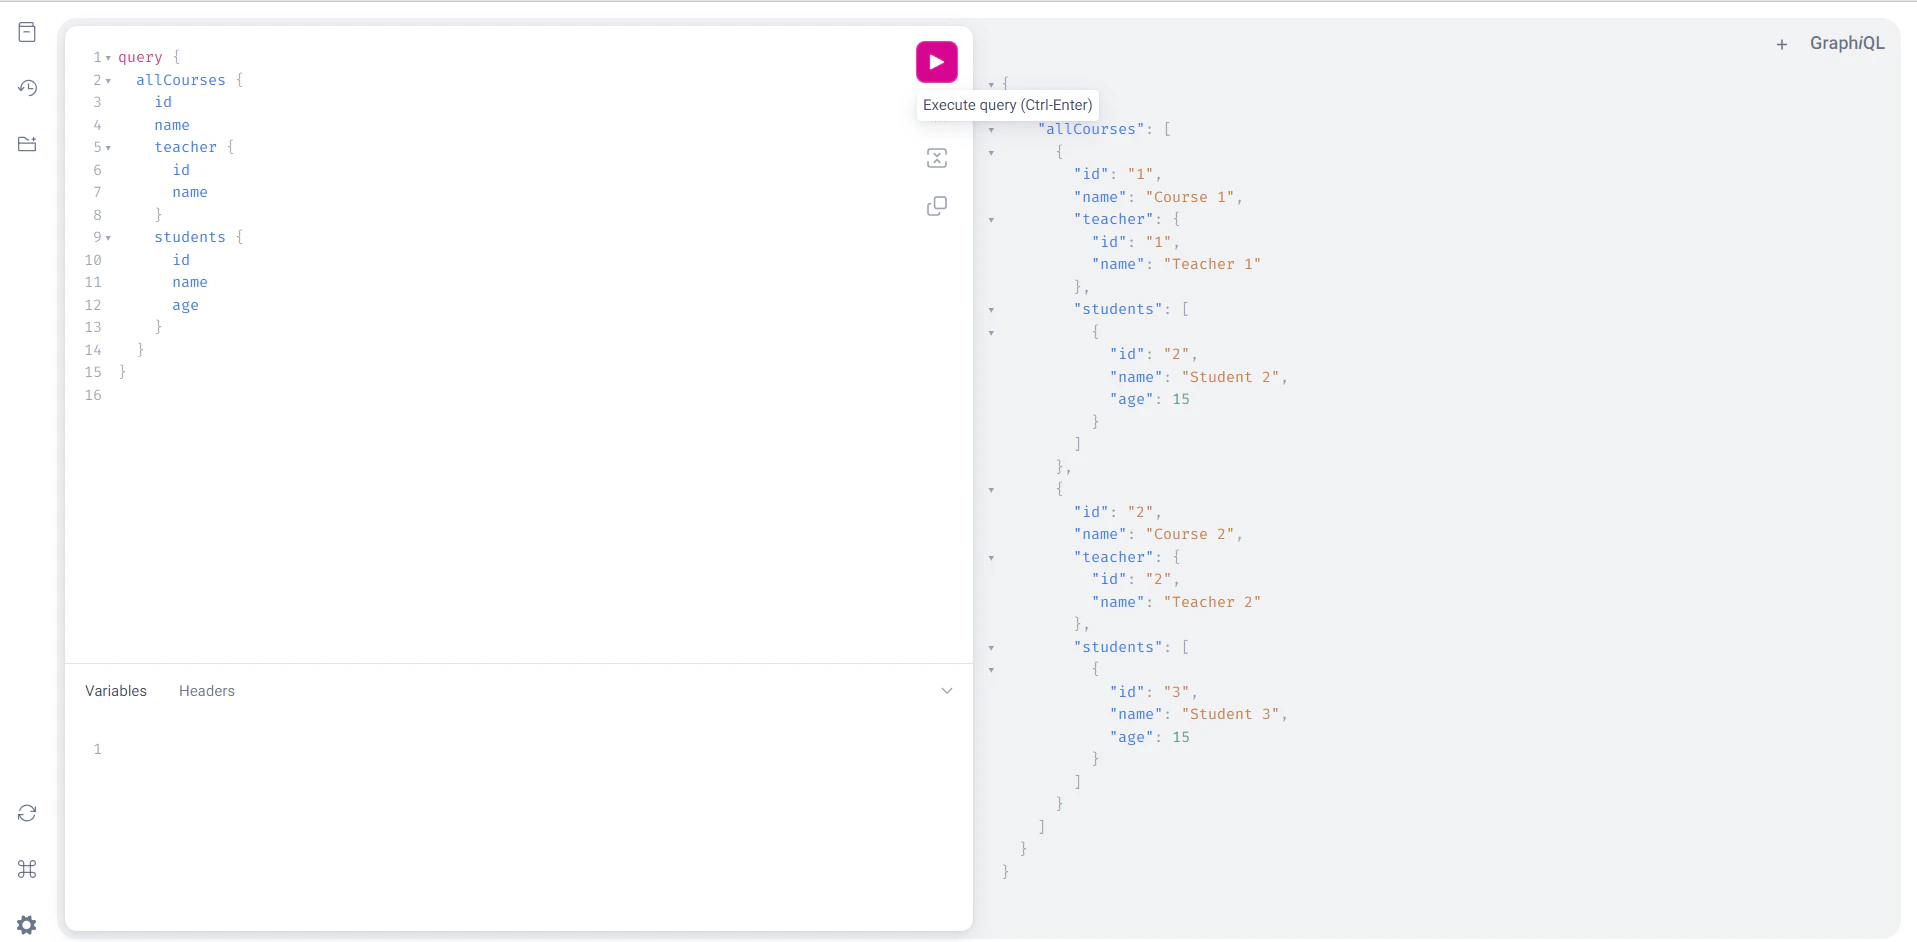The image size is (1917, 942).
Task: Open the query history panel
Action: [27, 88]
